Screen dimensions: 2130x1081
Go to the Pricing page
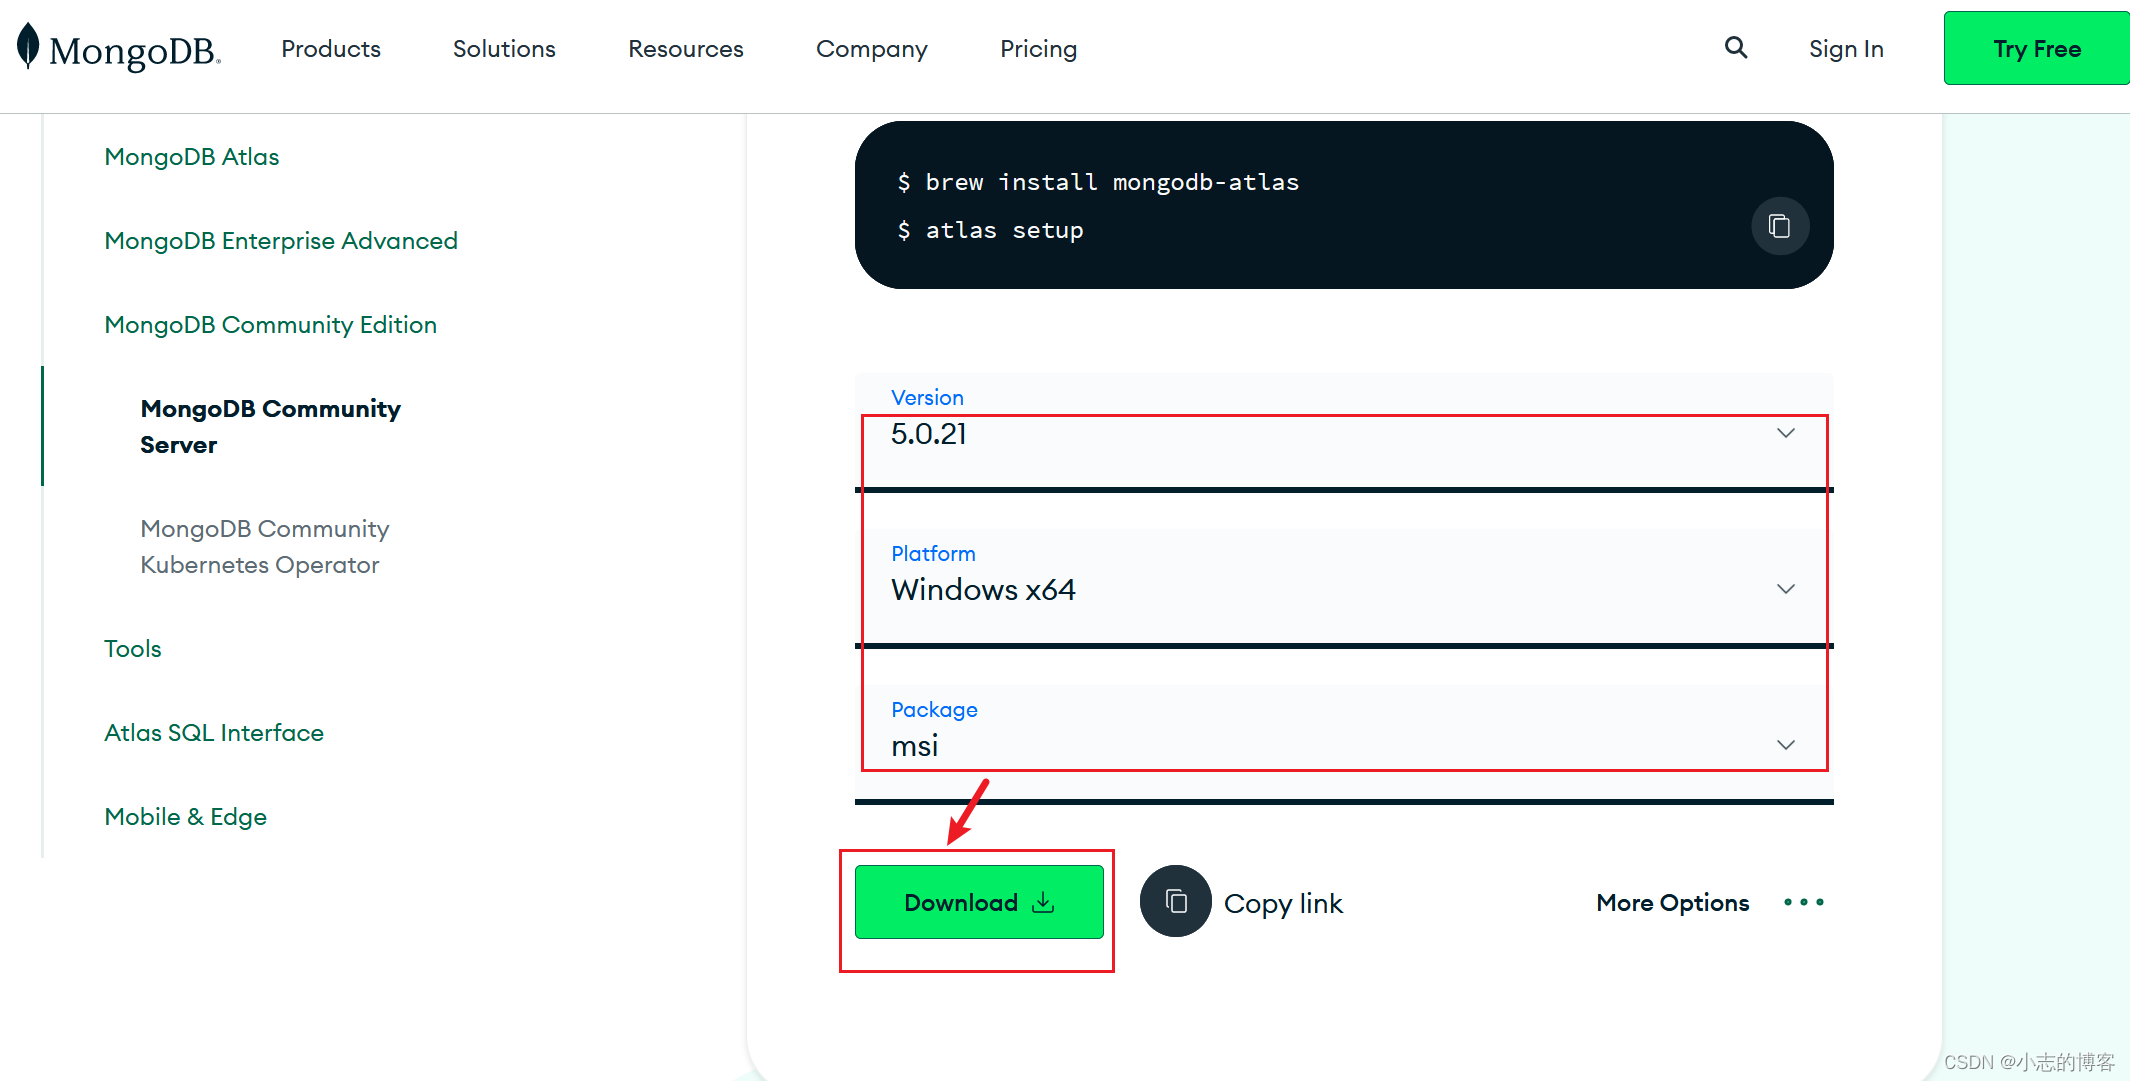click(x=1039, y=49)
